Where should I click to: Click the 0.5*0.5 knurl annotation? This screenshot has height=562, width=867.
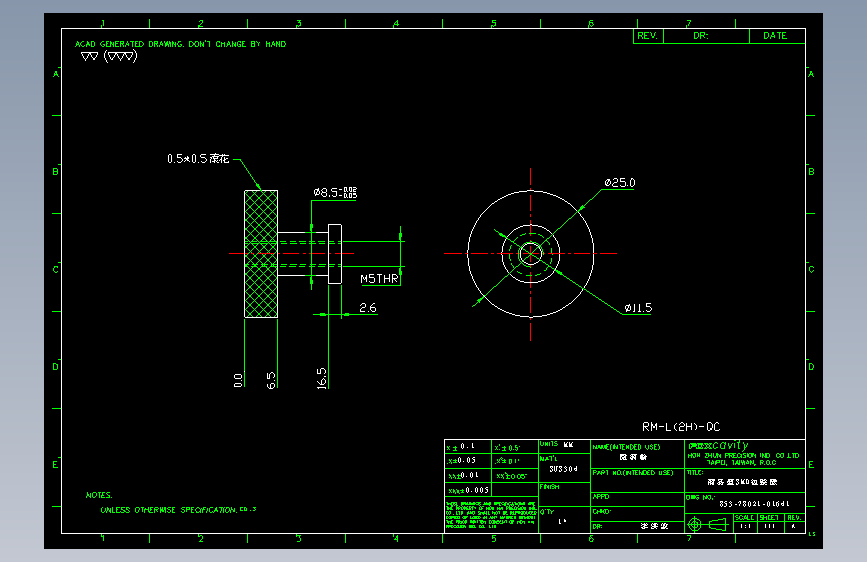pyautogui.click(x=198, y=159)
